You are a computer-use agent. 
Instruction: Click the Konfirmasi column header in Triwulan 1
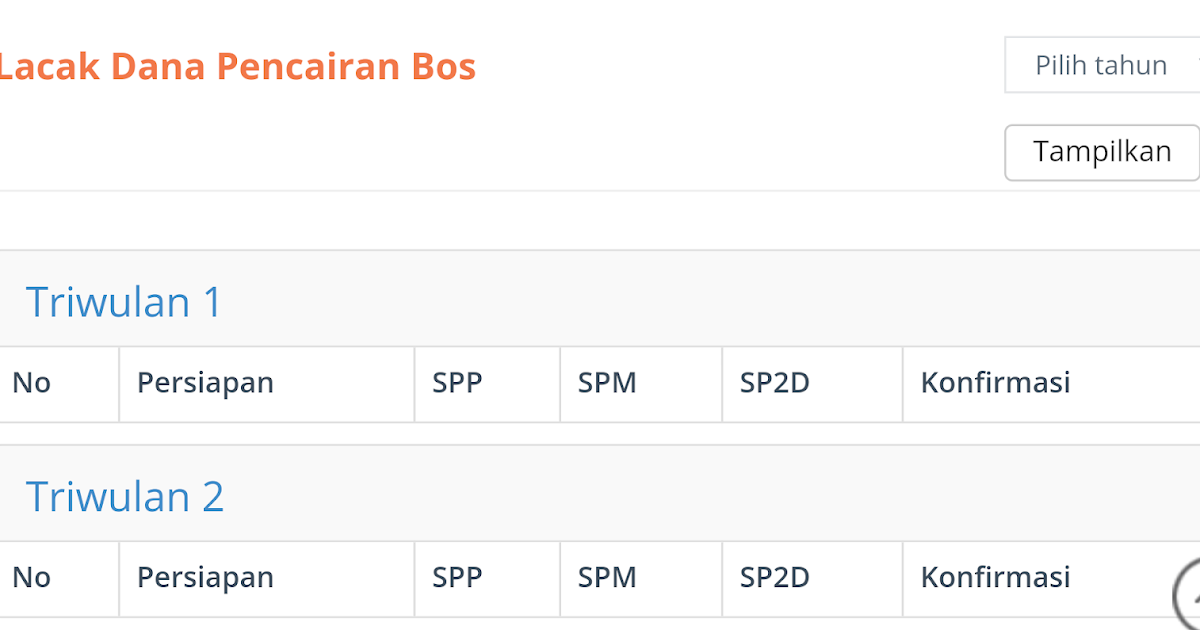click(x=994, y=383)
